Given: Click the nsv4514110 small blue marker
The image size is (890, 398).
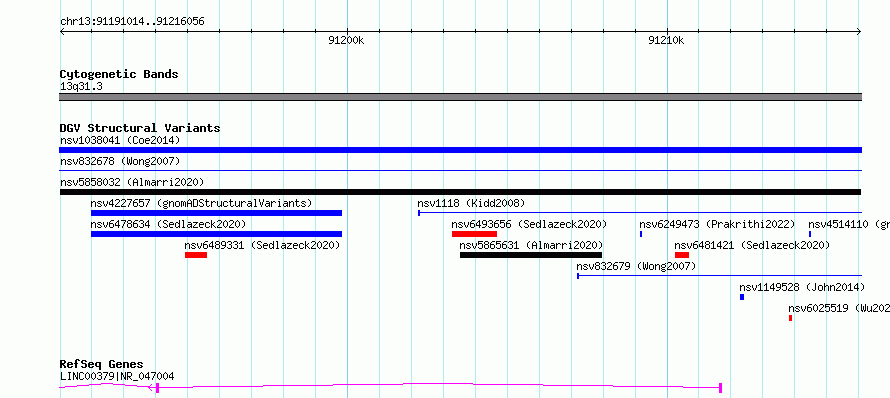Looking at the screenshot, I should point(810,234).
